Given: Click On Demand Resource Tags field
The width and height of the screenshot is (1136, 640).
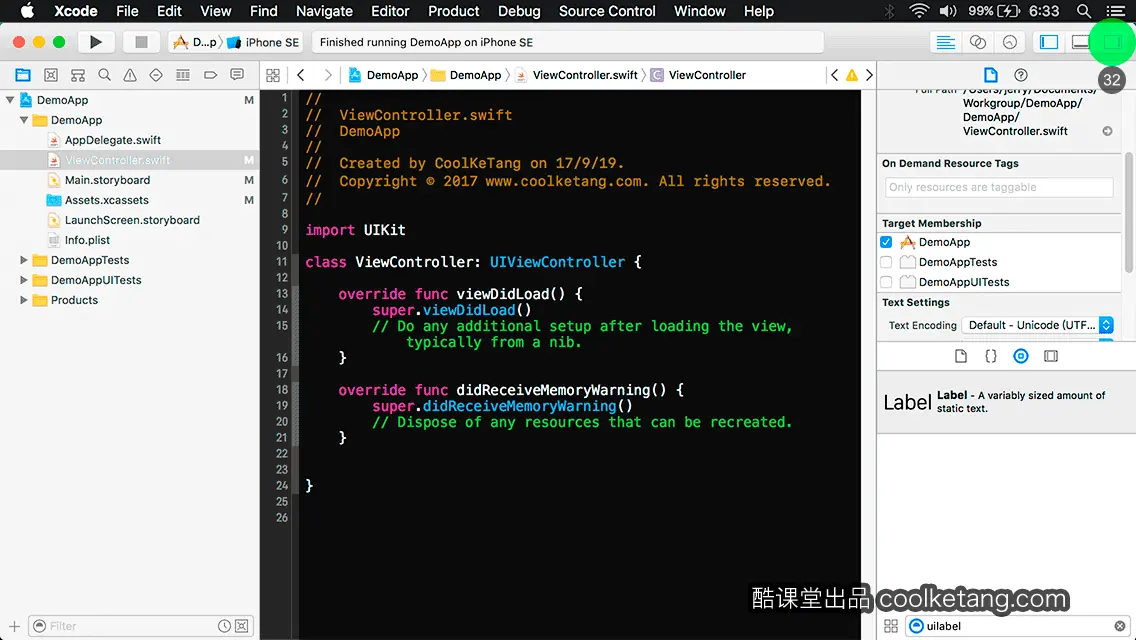Looking at the screenshot, I should coord(999,187).
